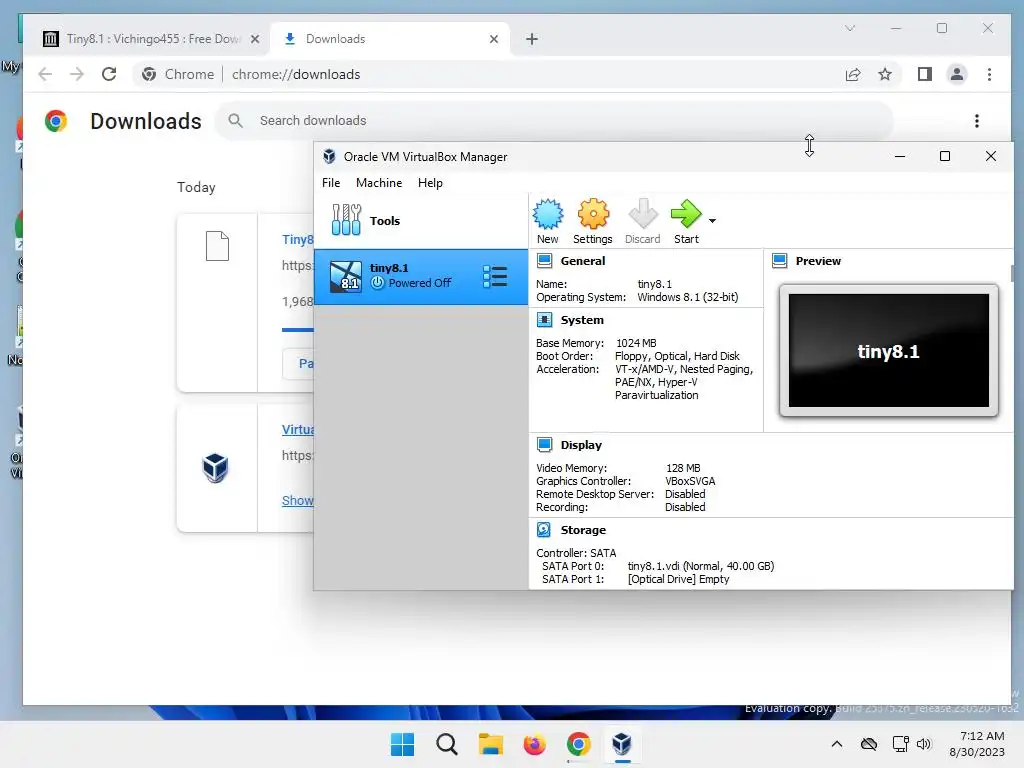Click the General section header icon
Viewport: 1024px width, 768px height.
(544, 261)
